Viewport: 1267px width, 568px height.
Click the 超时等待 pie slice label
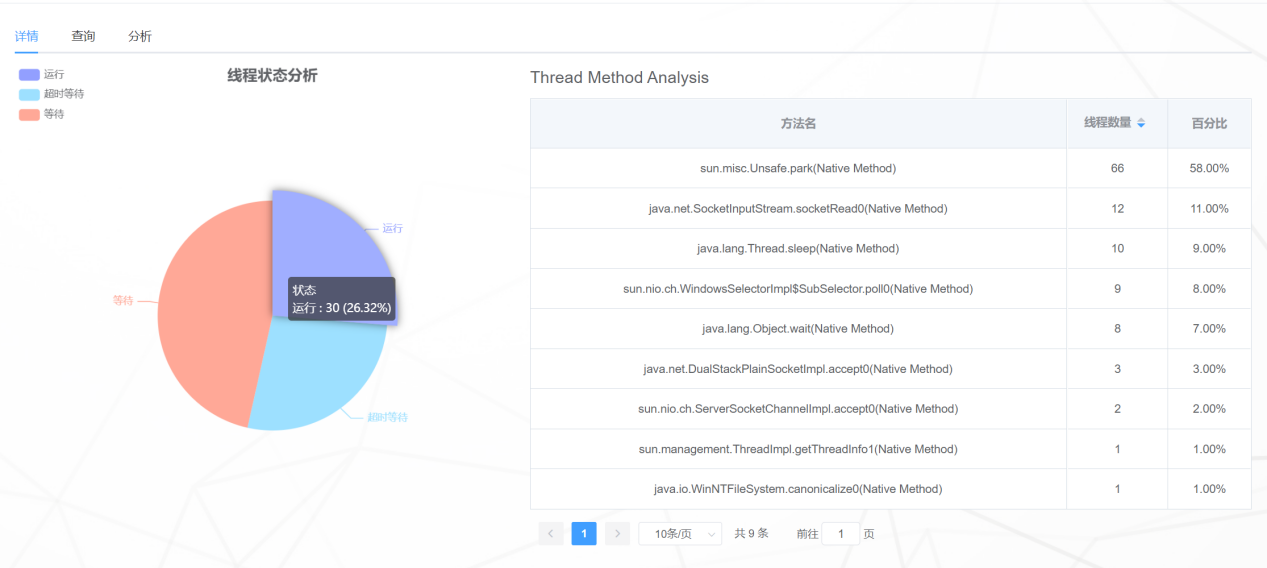387,417
